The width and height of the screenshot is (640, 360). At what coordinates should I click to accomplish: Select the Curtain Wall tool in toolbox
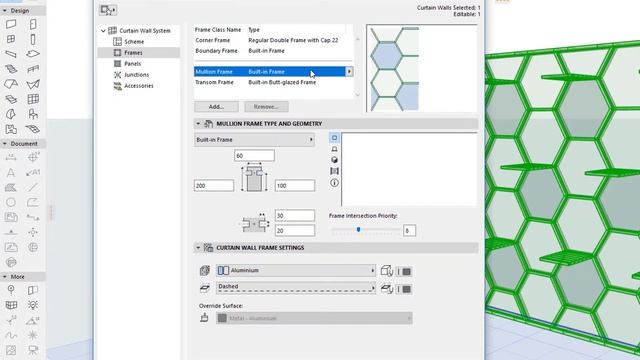coord(33,99)
